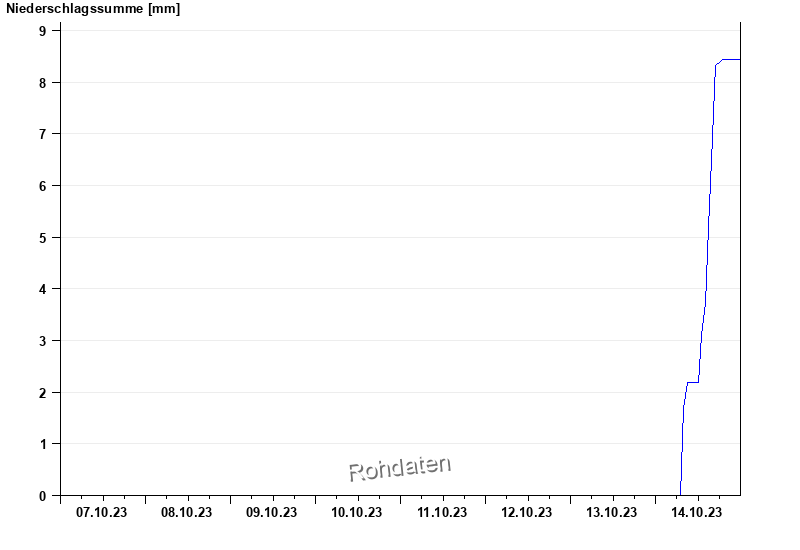This screenshot has width=800, height=550.
Task: Click the 07.10.23 date label
Action: 102,513
